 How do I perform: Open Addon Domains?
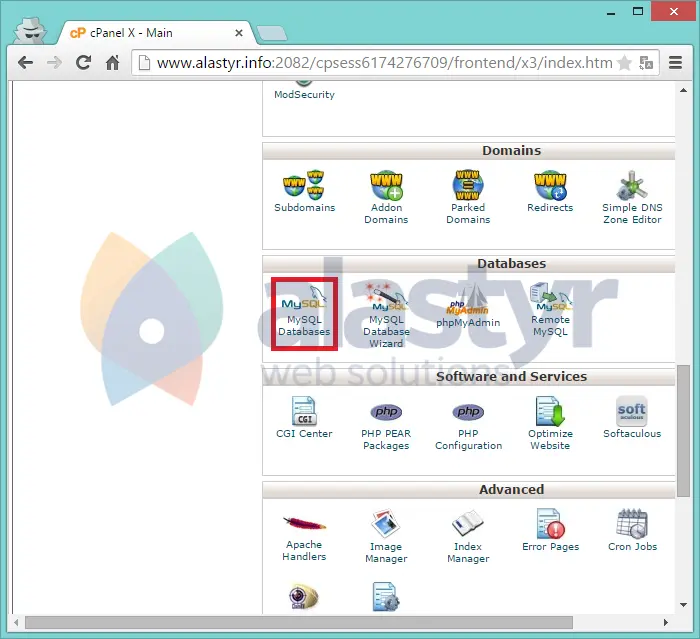click(x=386, y=197)
